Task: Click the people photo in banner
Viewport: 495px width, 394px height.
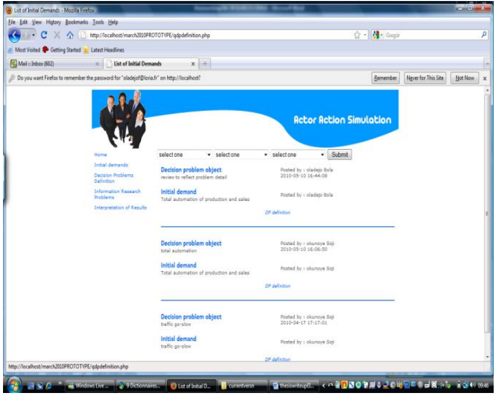Action: pos(123,119)
